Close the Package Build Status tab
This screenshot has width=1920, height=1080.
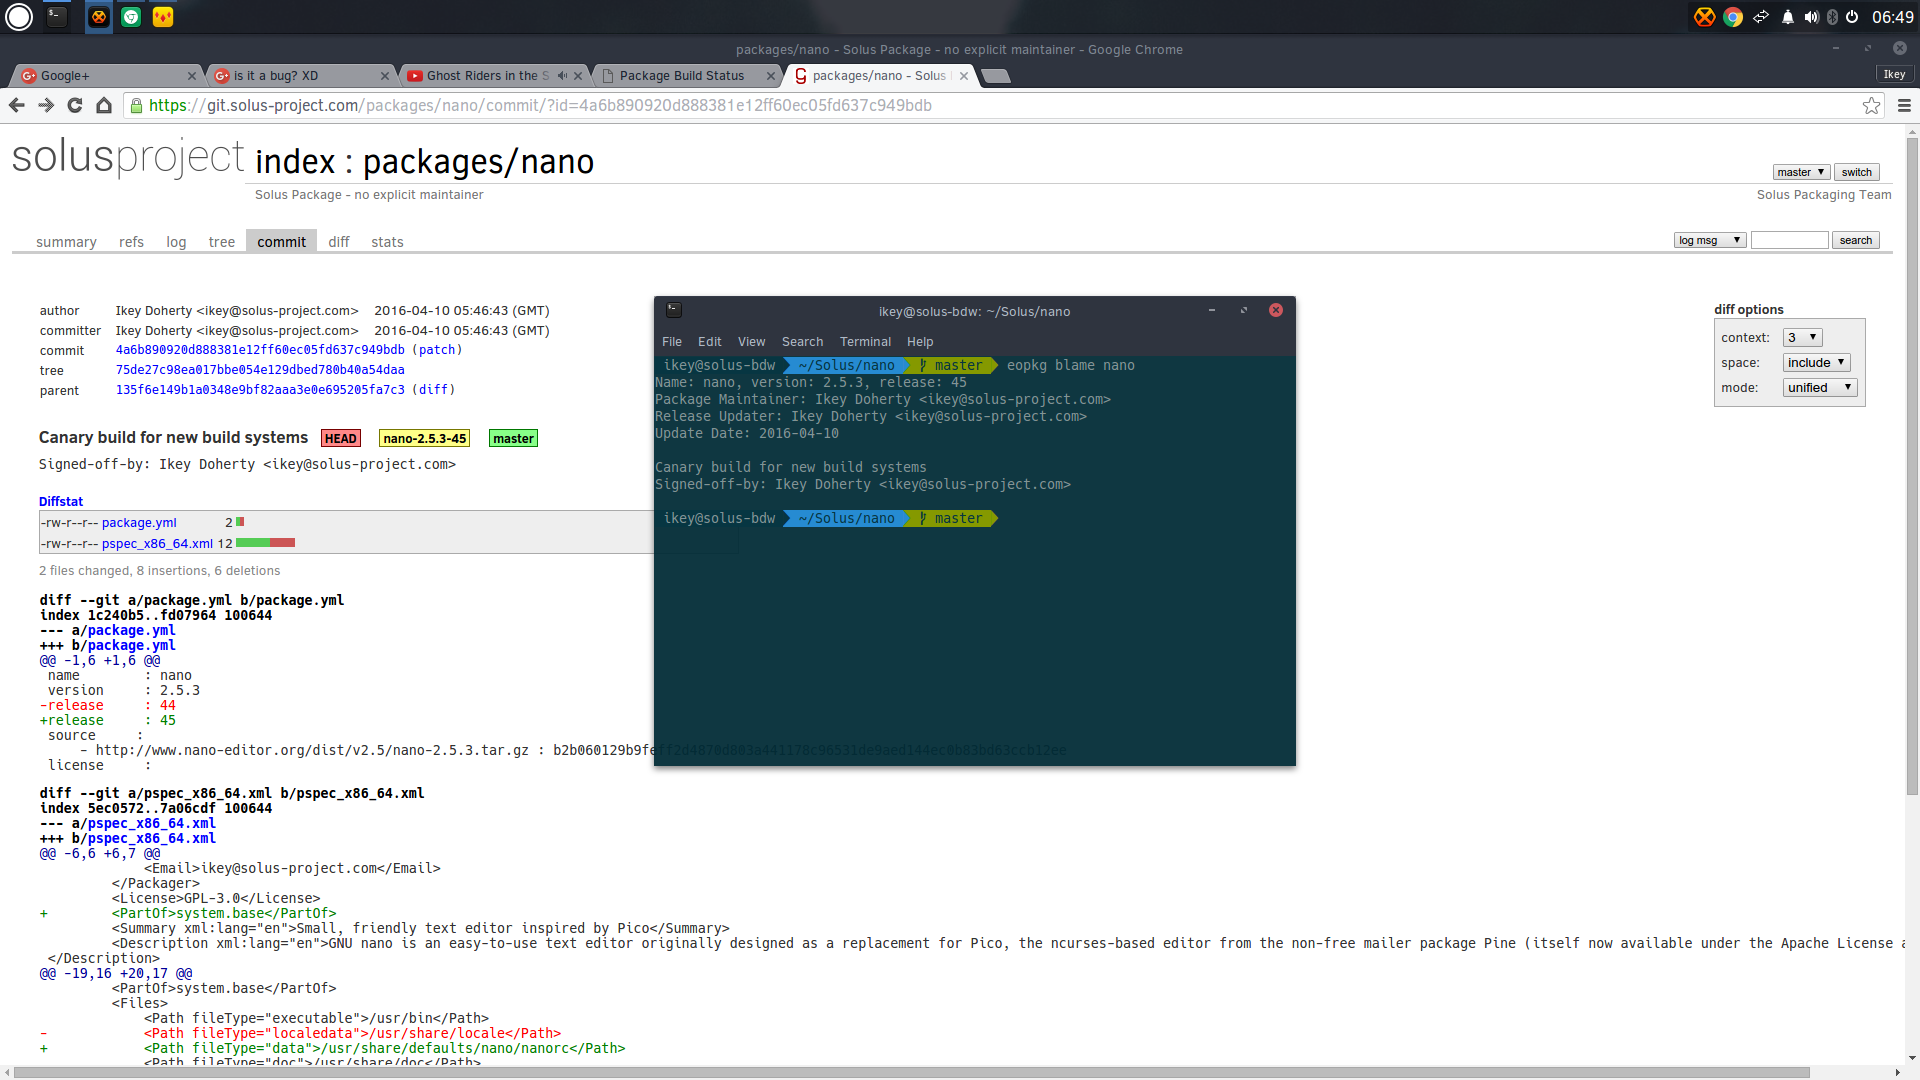771,76
